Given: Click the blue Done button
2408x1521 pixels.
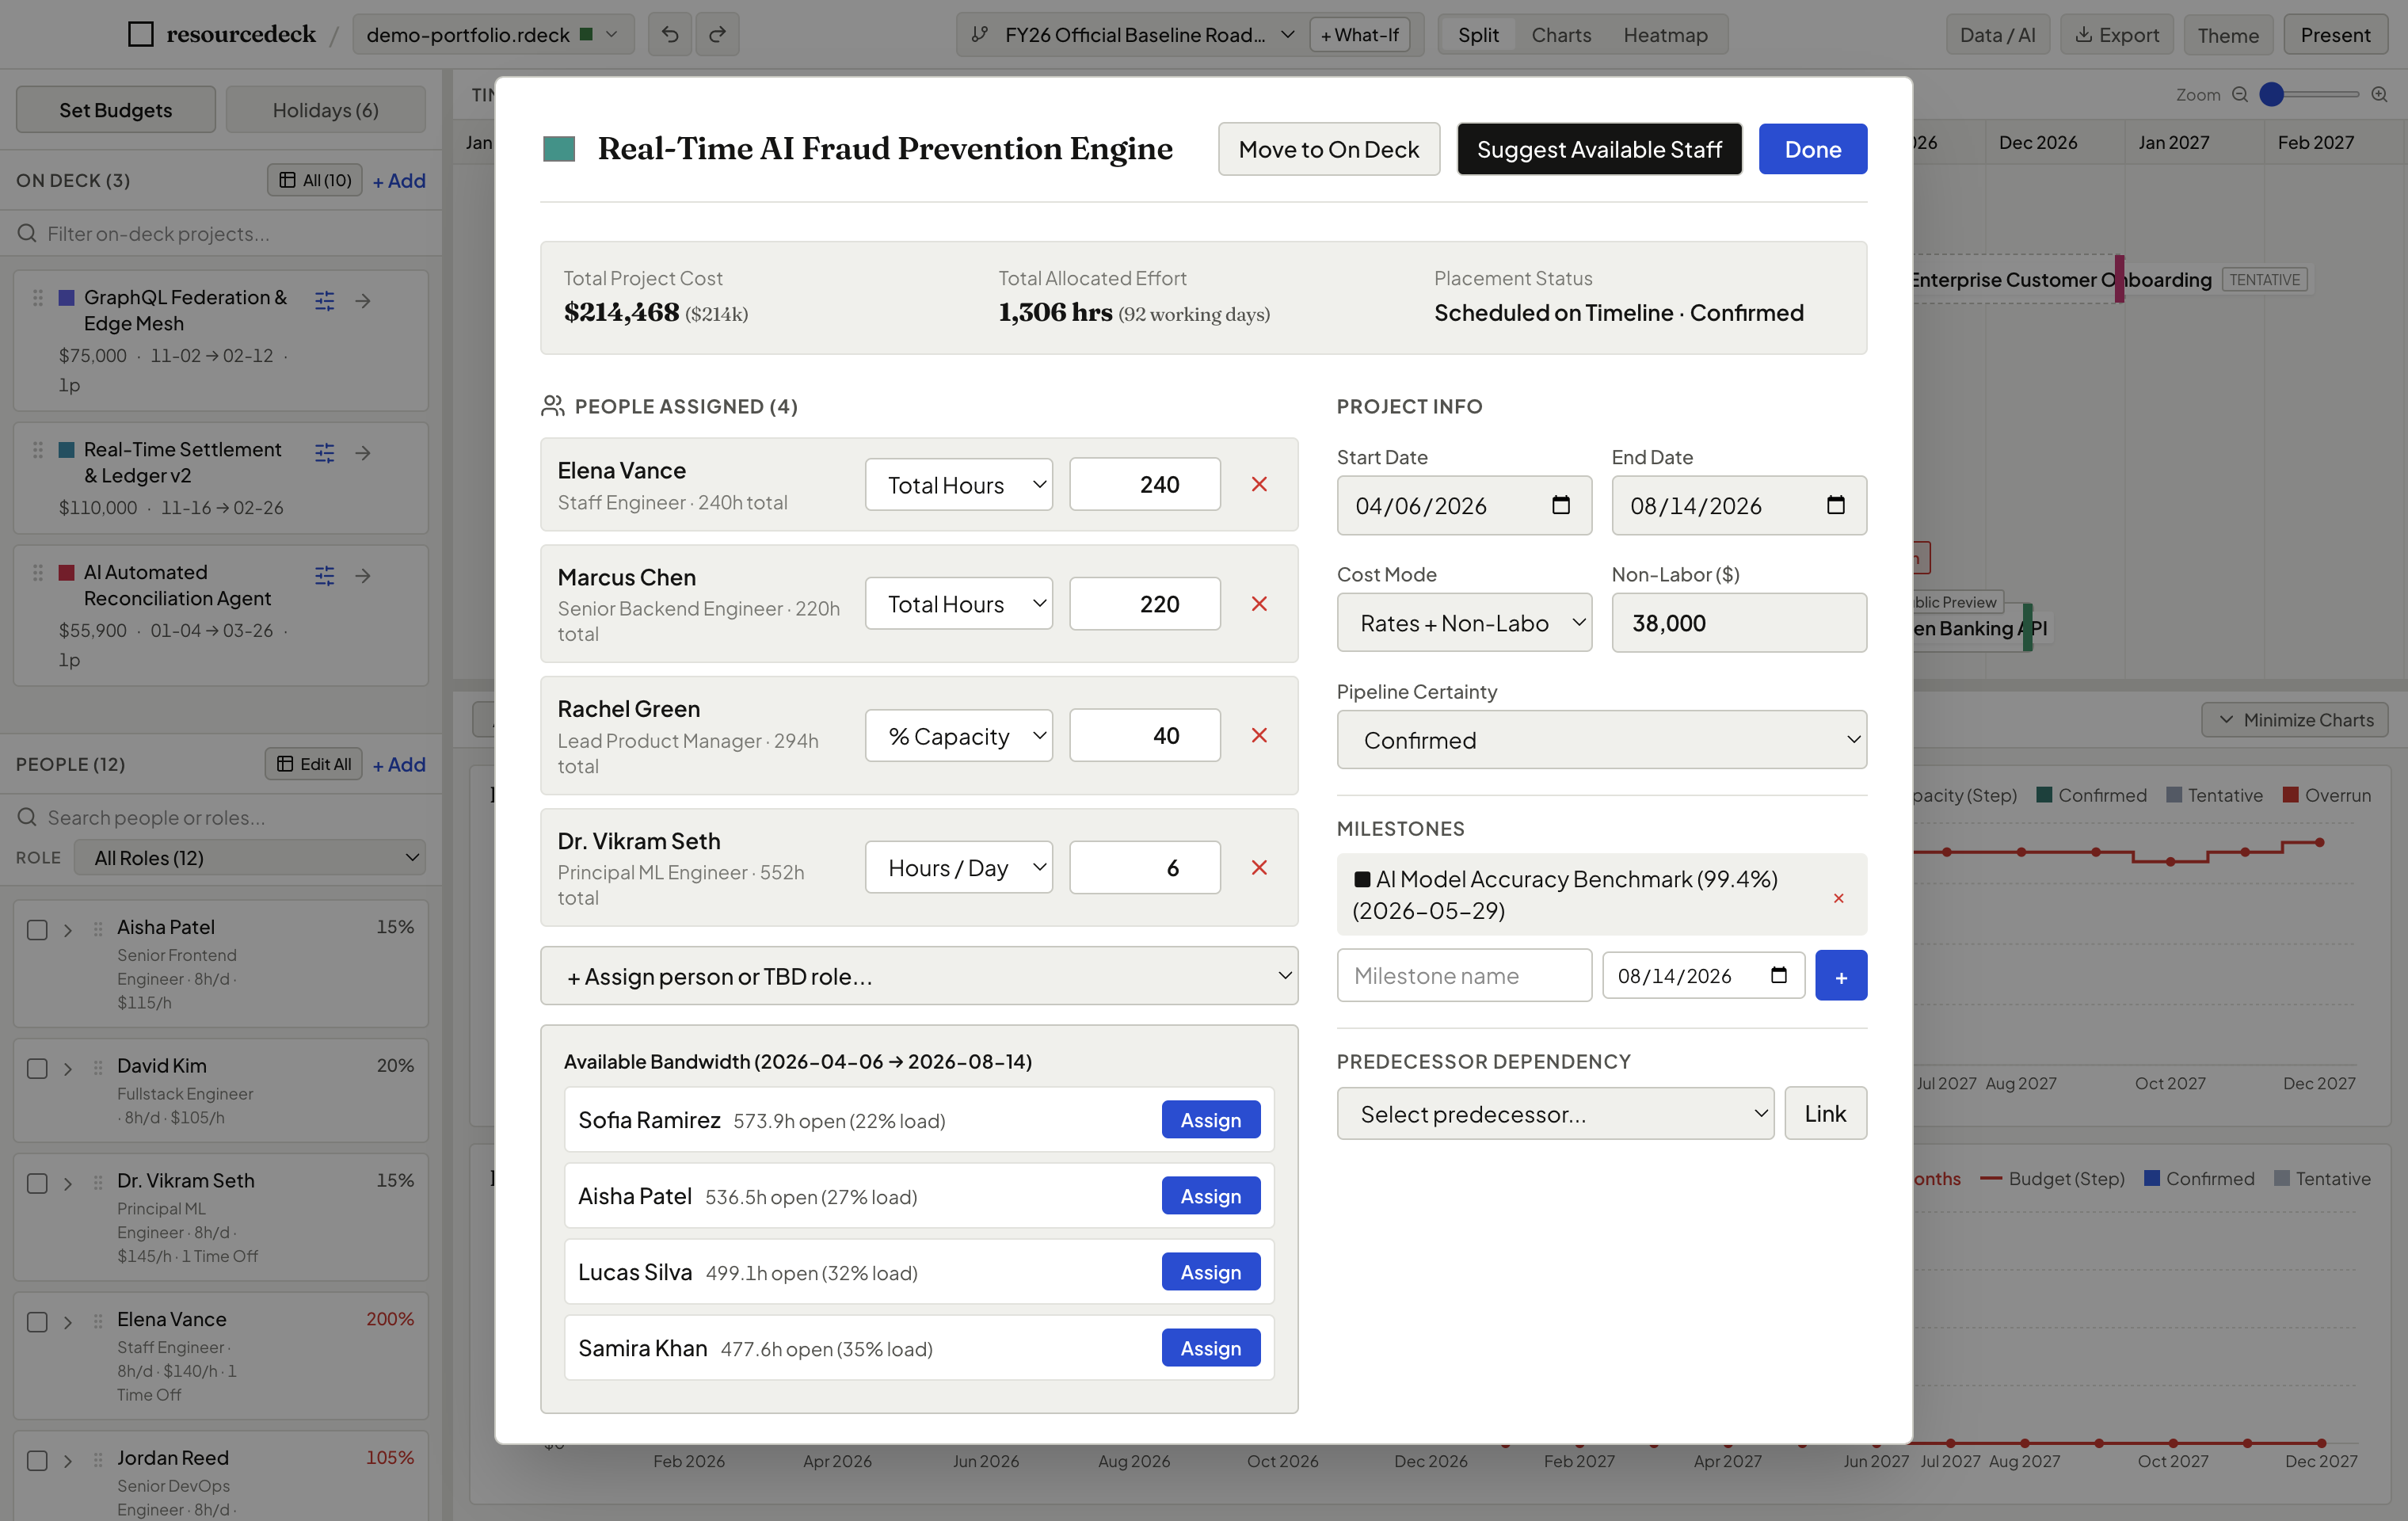Looking at the screenshot, I should 1812,149.
